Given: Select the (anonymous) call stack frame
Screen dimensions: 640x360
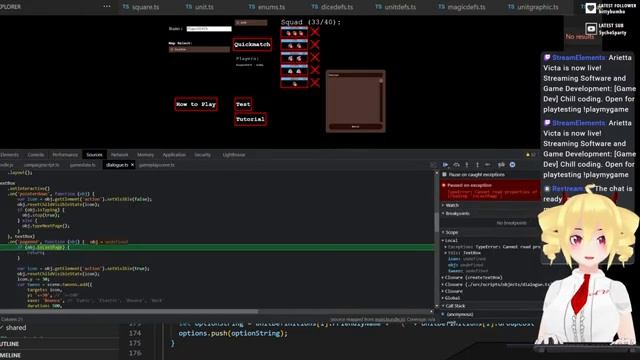Looking at the screenshot, I should pos(460,314).
